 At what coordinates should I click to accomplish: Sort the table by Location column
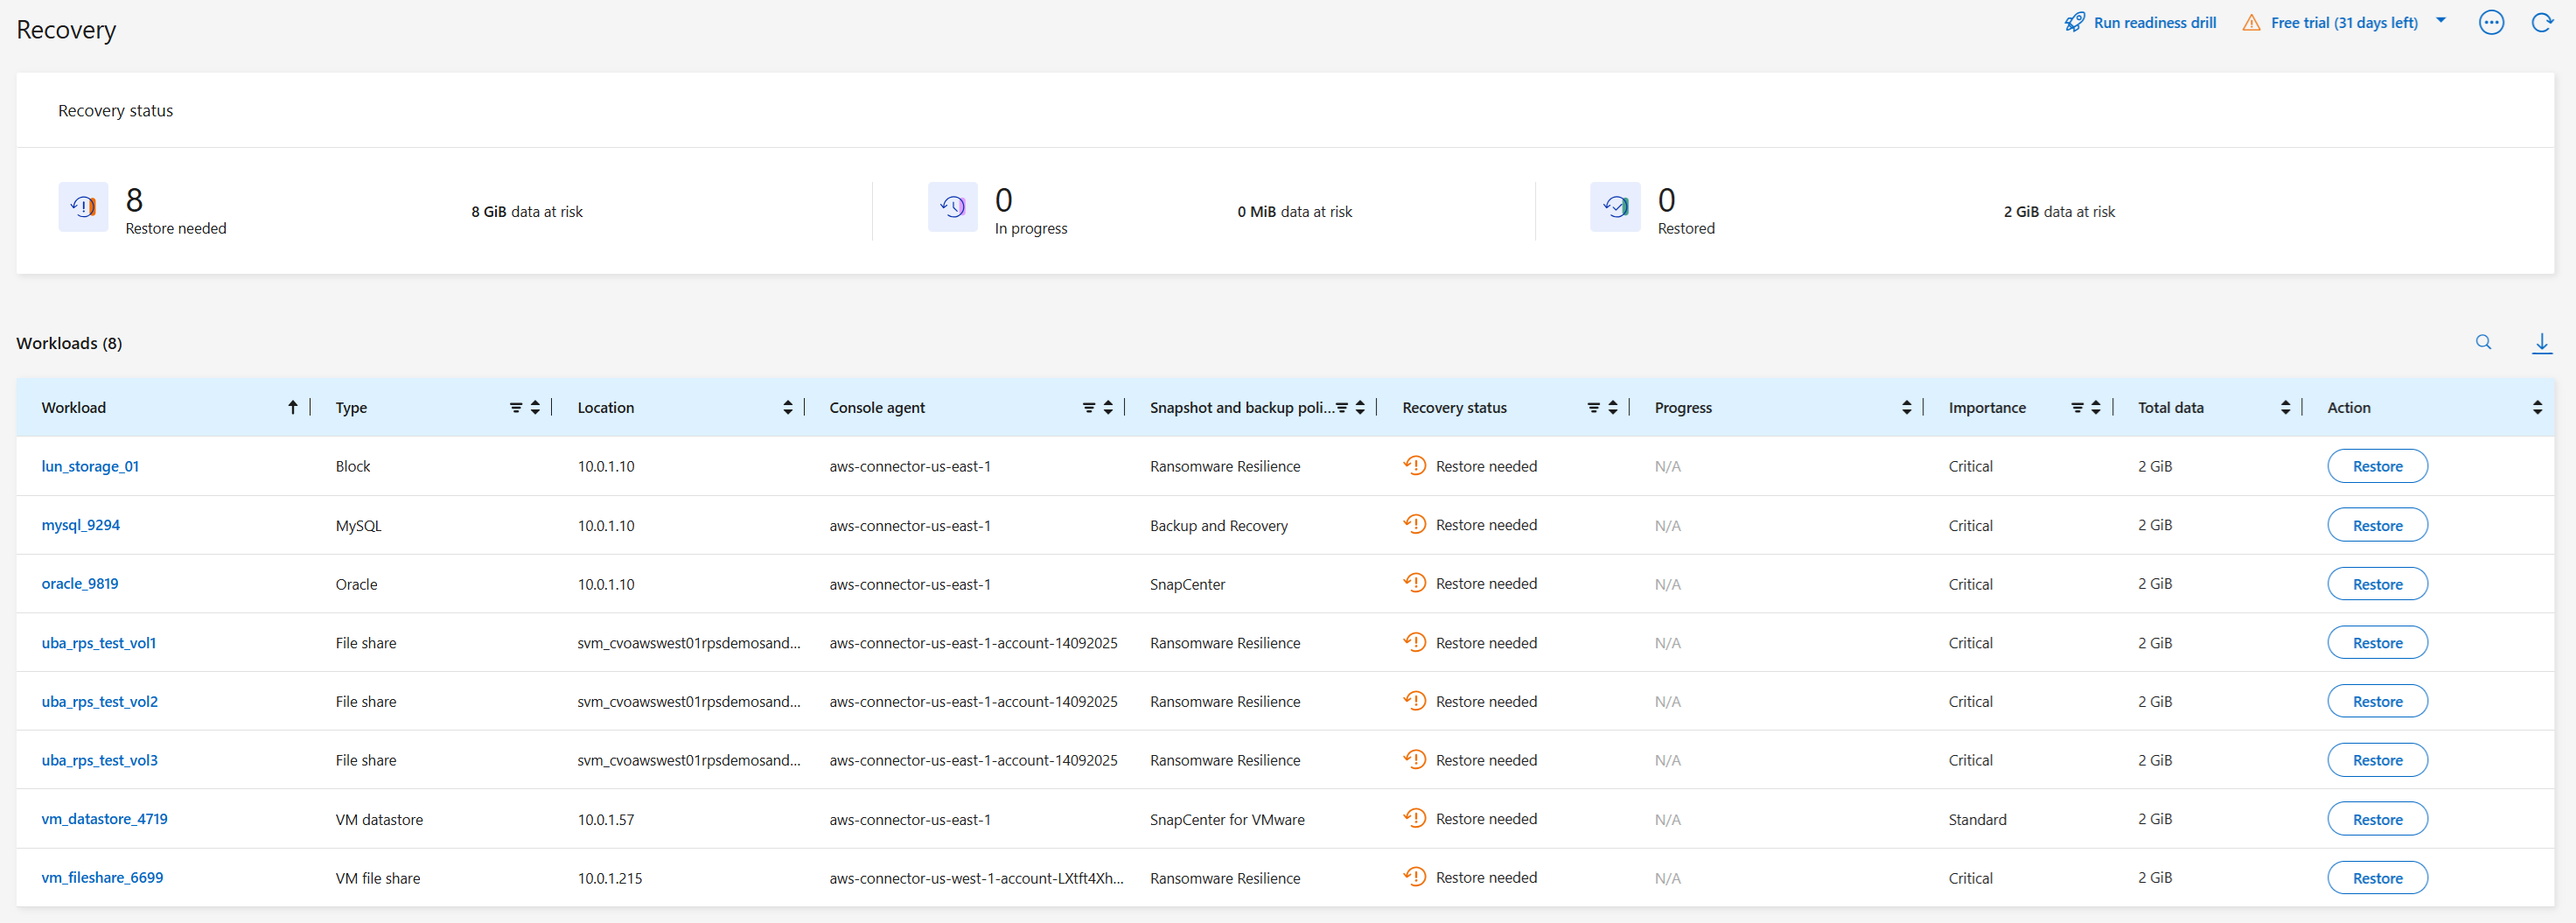pyautogui.click(x=788, y=407)
